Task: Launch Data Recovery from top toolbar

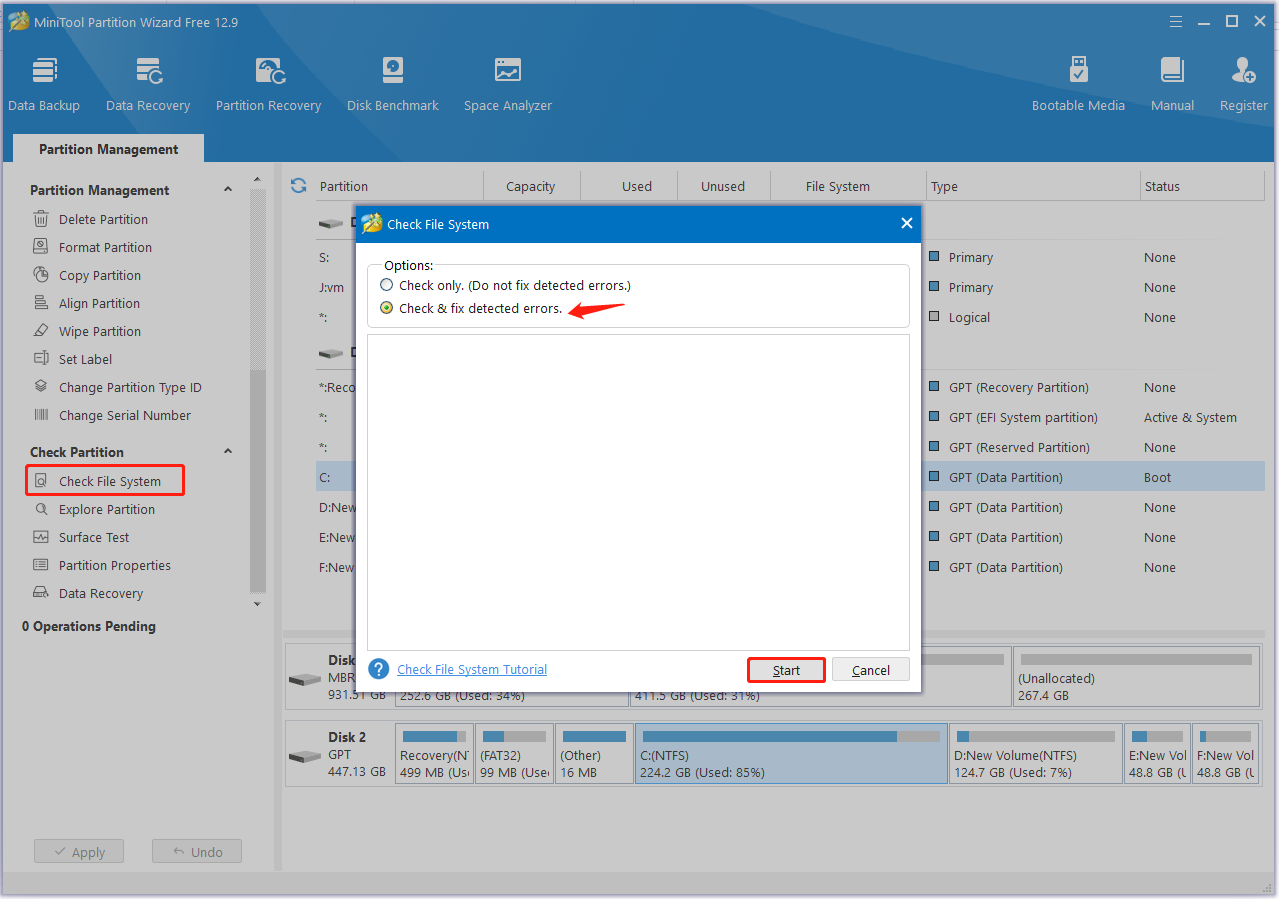Action: (148, 85)
